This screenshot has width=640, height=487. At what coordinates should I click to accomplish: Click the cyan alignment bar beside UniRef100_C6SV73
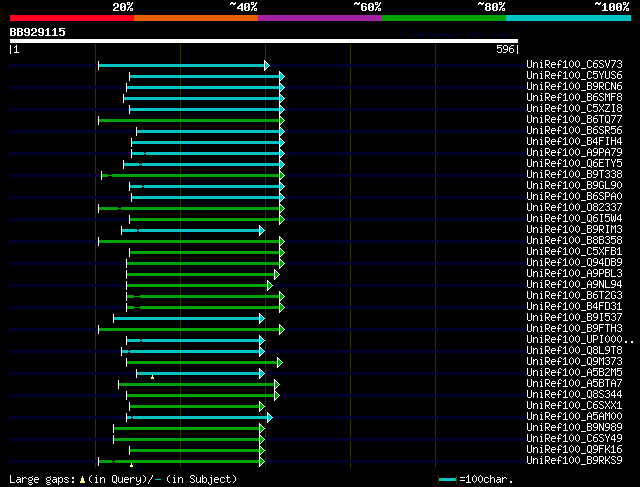(182, 65)
